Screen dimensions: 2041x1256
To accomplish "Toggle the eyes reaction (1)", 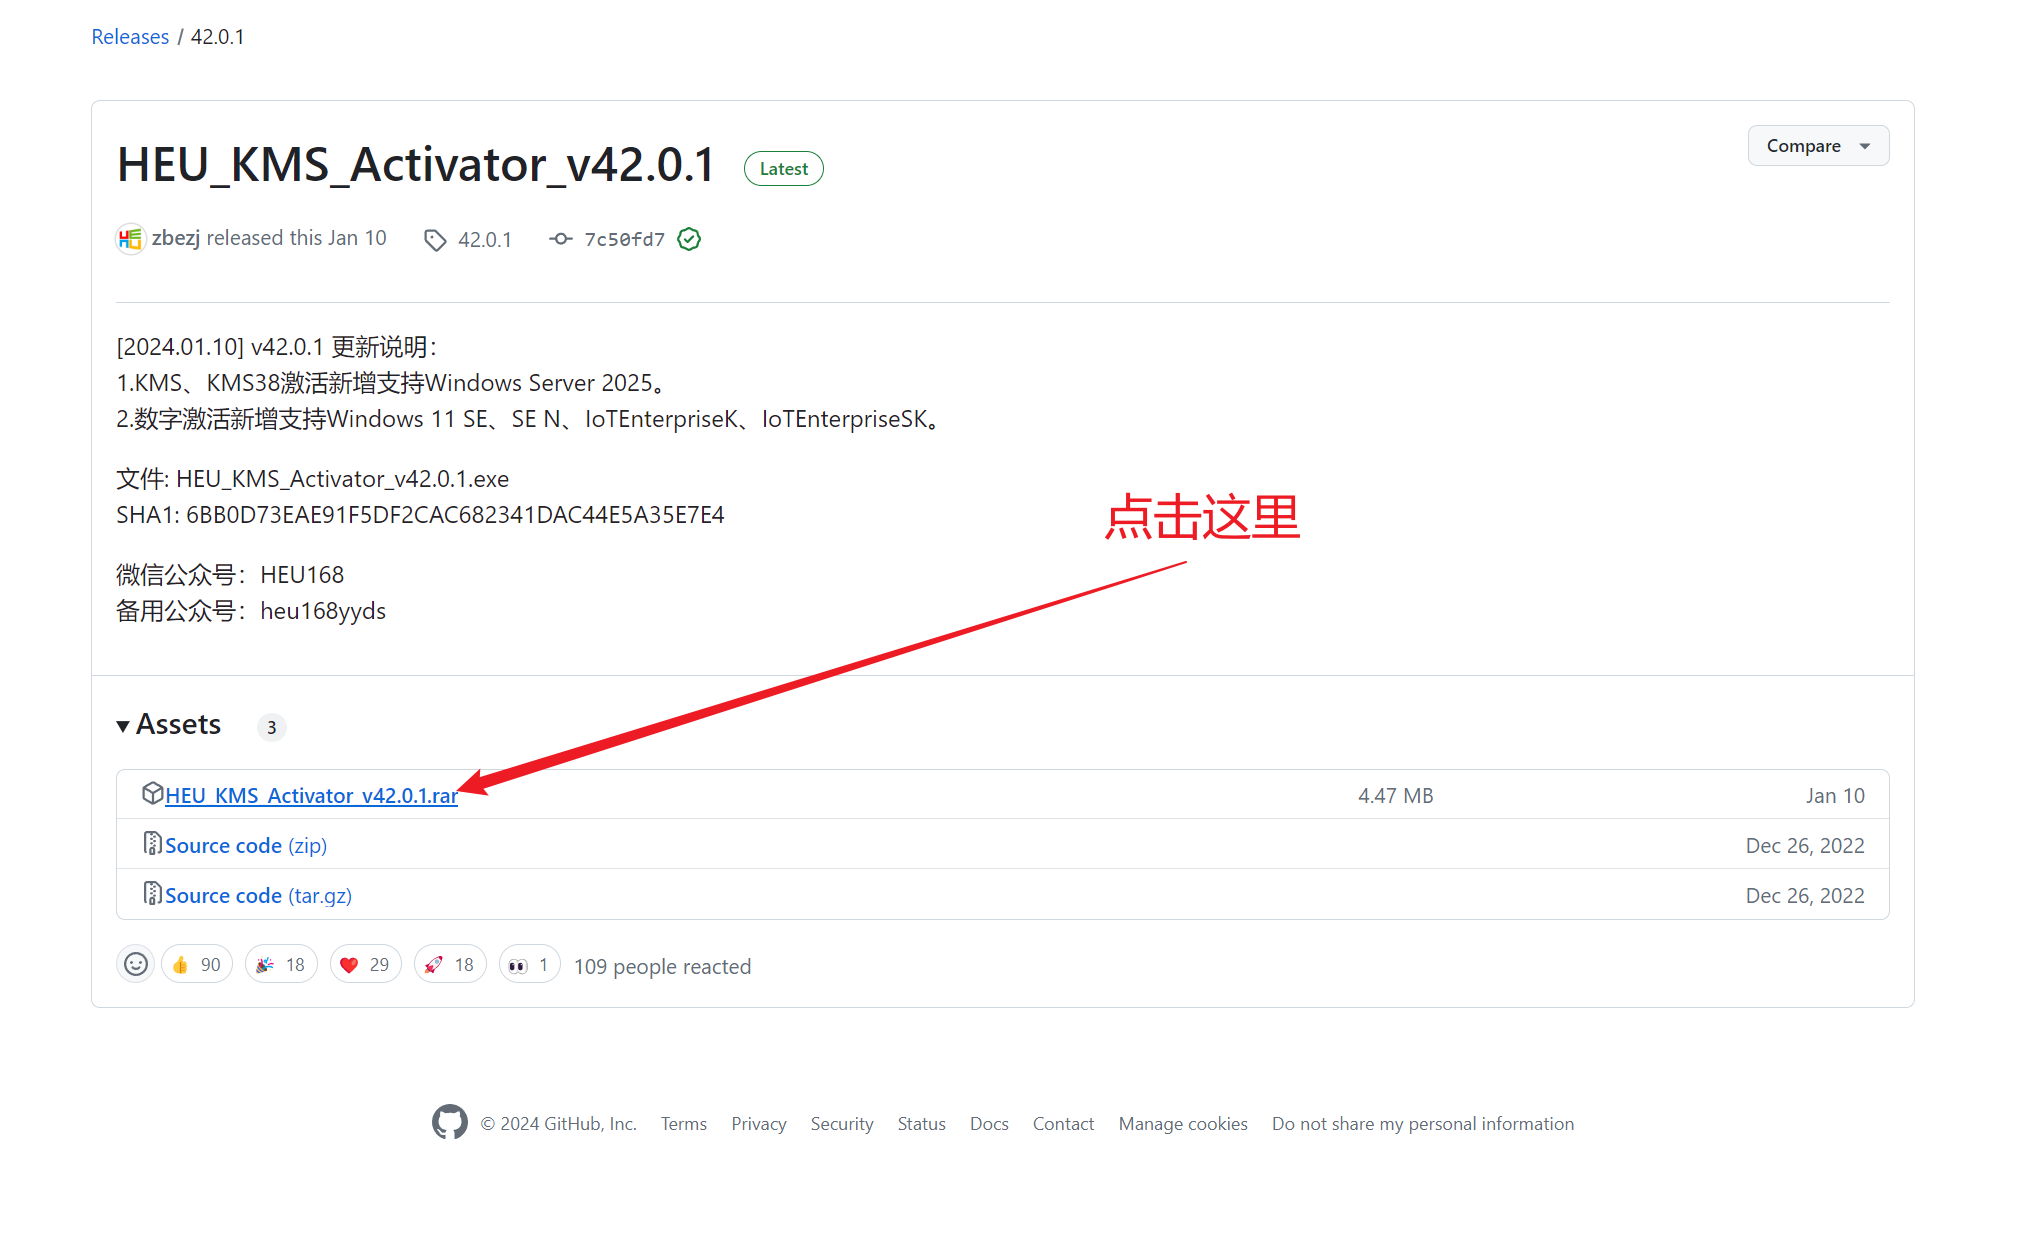I will 529,964.
